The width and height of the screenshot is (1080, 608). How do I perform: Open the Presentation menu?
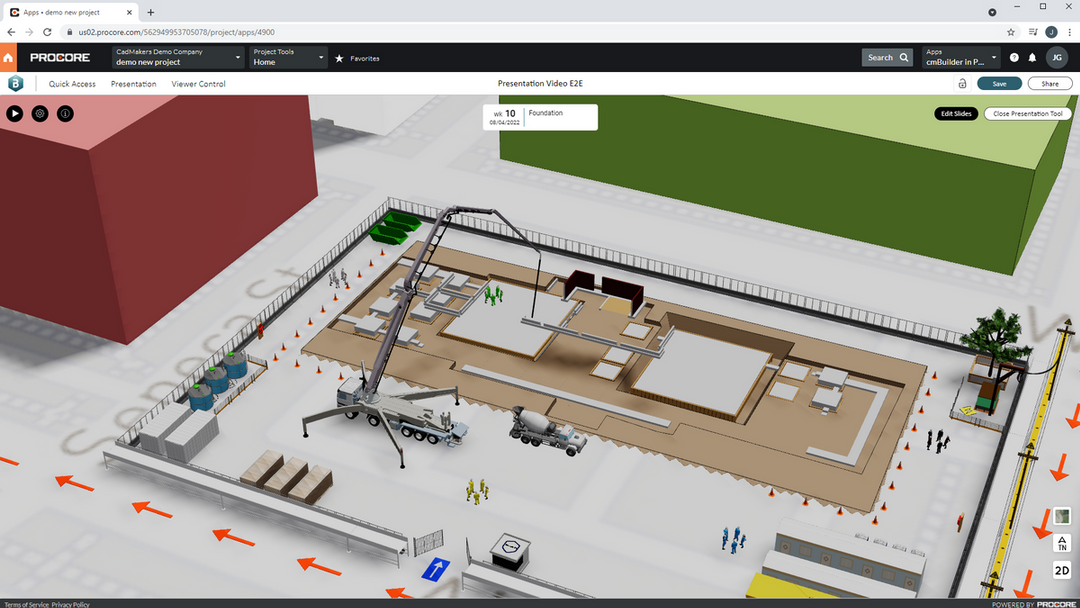point(133,83)
